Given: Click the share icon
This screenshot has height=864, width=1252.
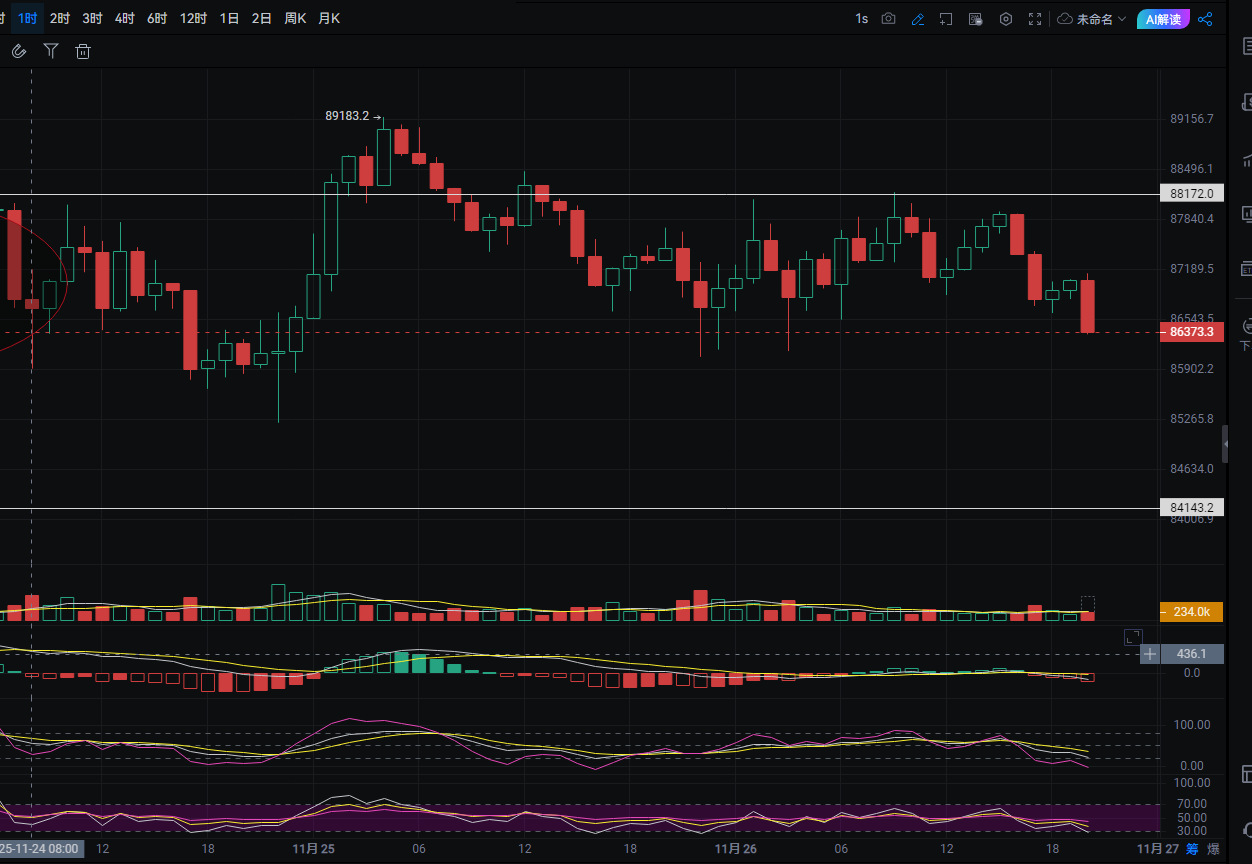Looking at the screenshot, I should pyautogui.click(x=1205, y=19).
